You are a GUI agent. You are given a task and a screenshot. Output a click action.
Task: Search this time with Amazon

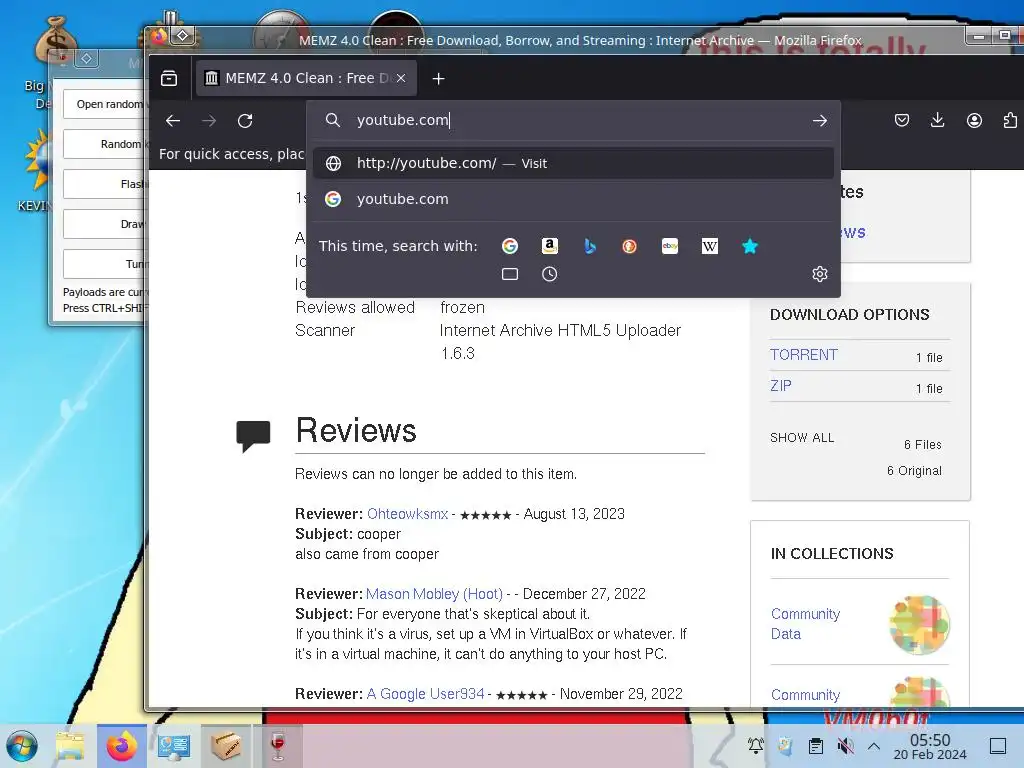(x=550, y=246)
